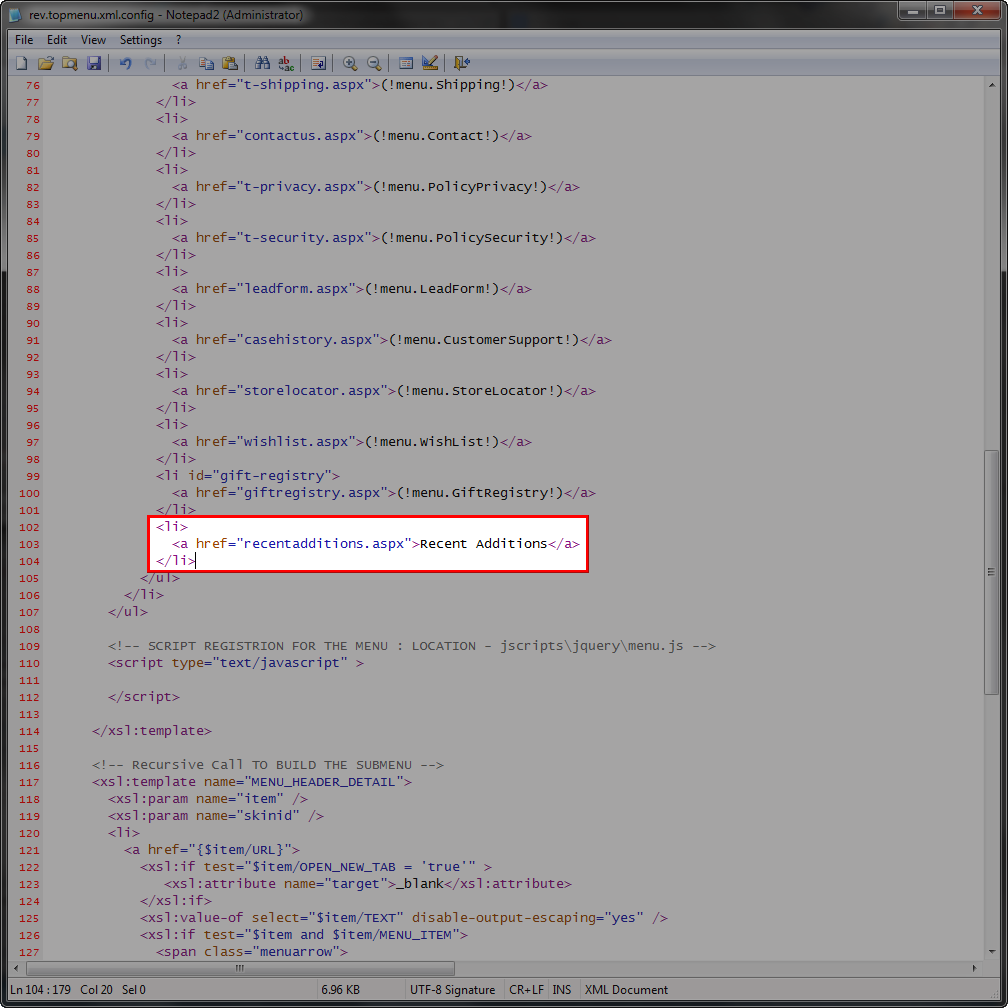
Task: Zoom out of the editor text
Action: (374, 63)
